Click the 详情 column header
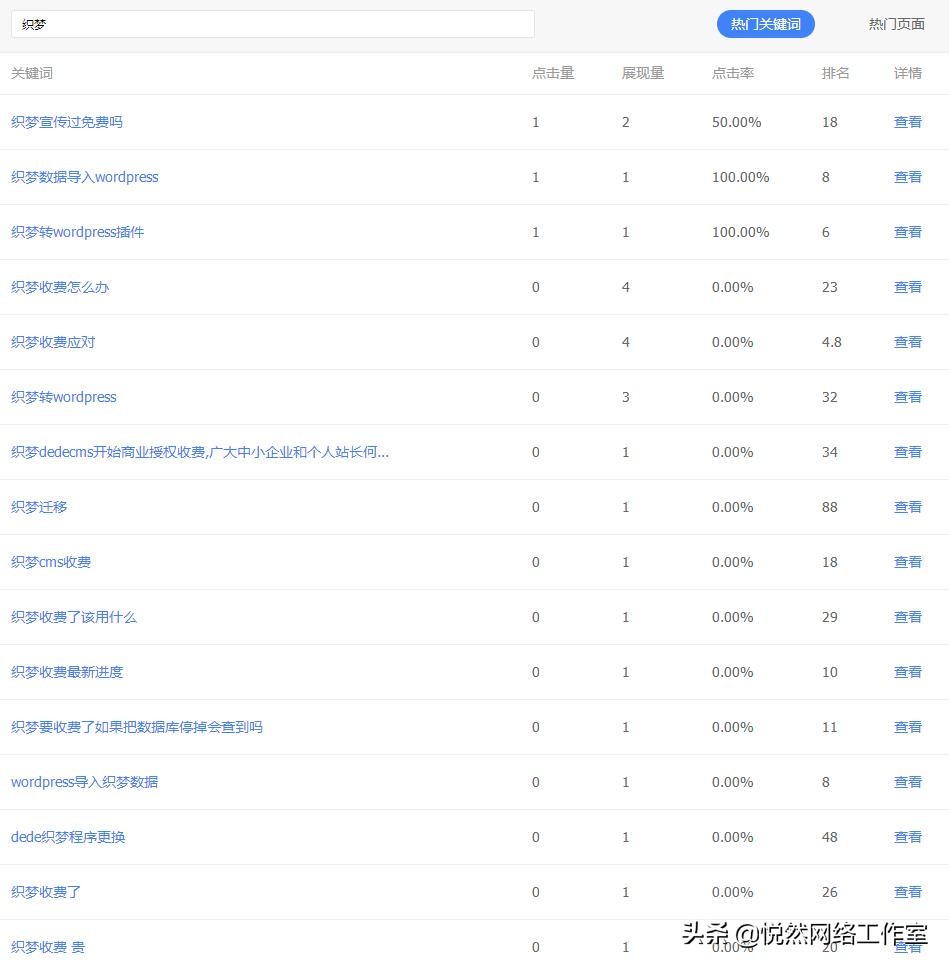Image resolution: width=949 pixels, height=967 pixels. (x=908, y=73)
